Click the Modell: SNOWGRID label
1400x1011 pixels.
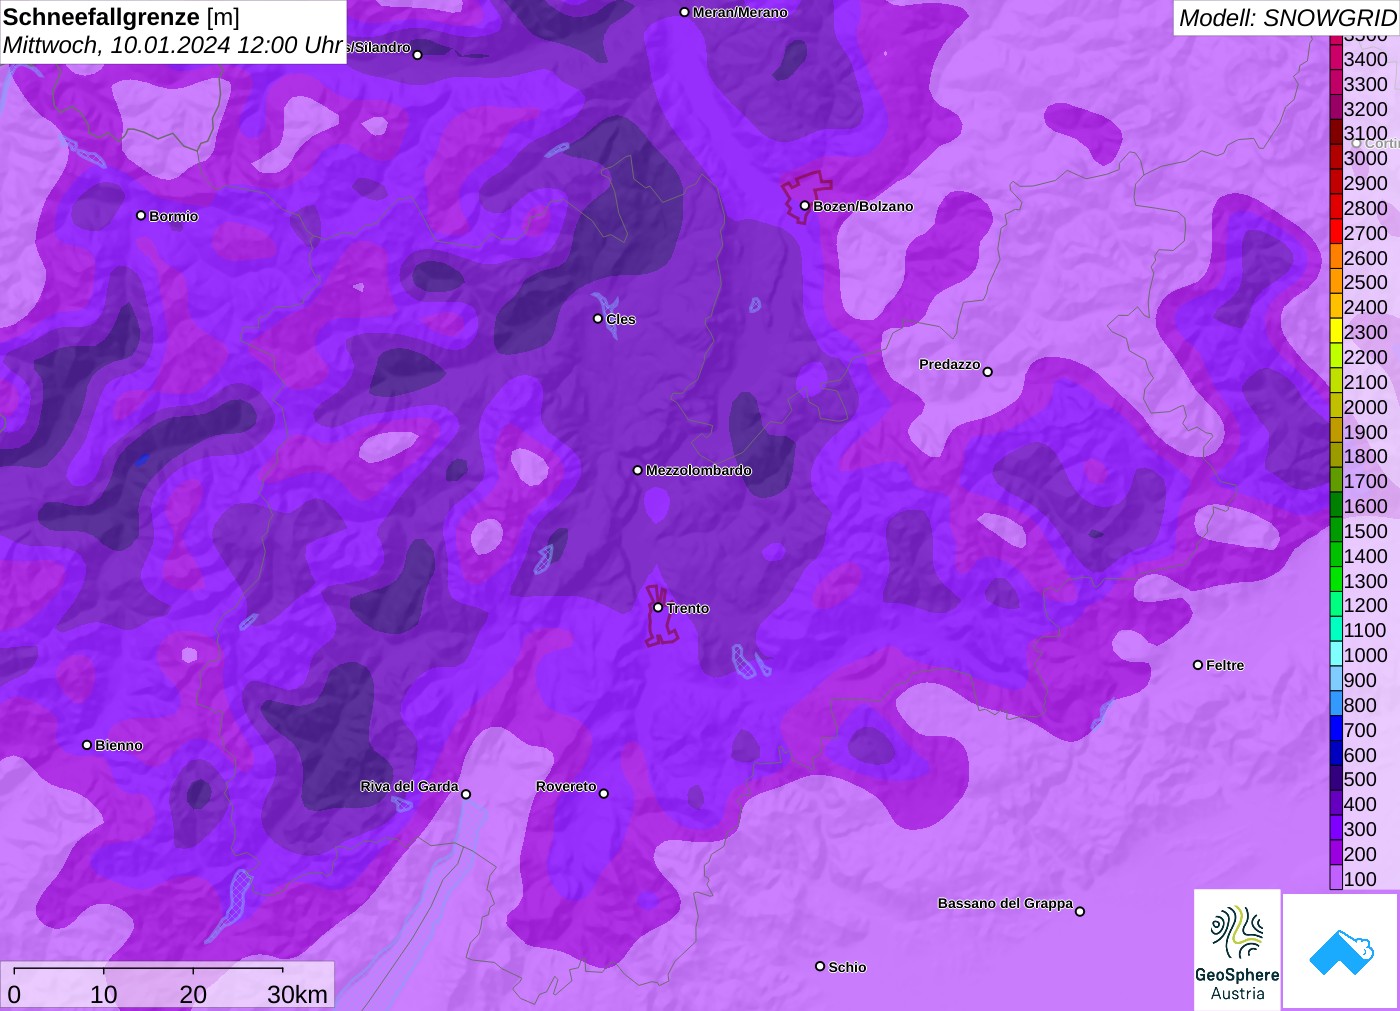(x=1287, y=18)
